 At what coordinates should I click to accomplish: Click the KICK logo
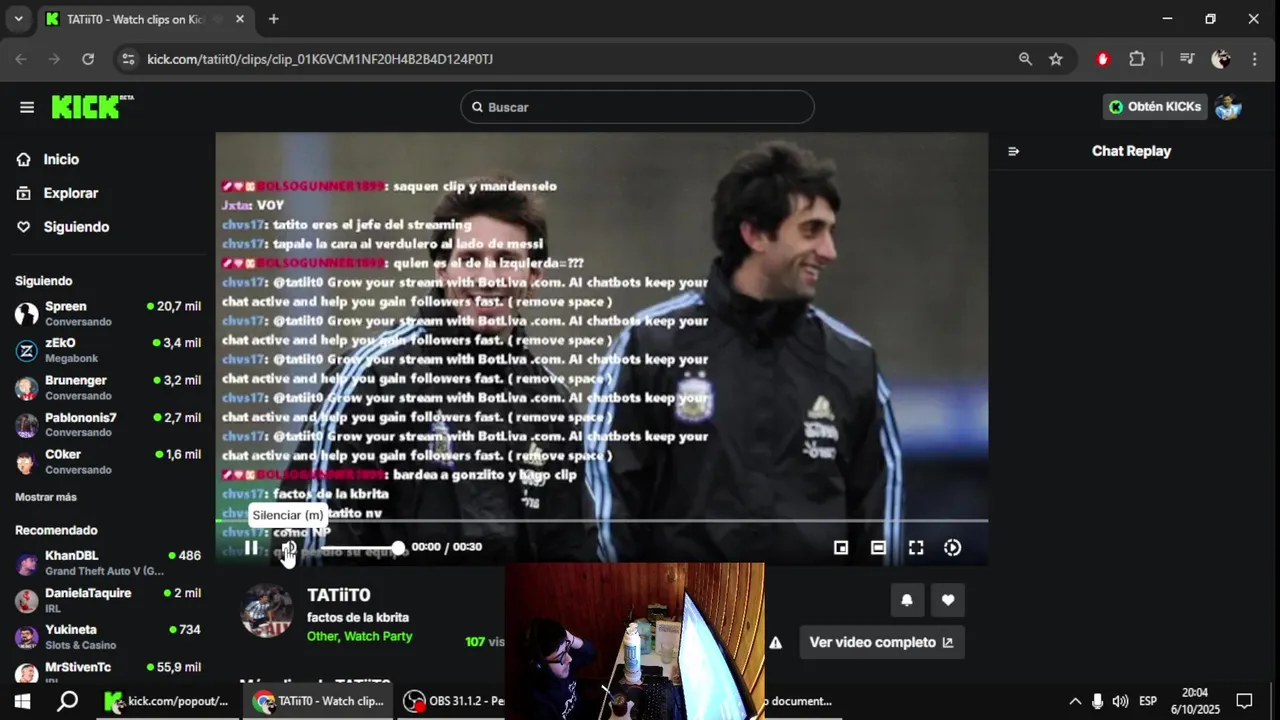[92, 107]
